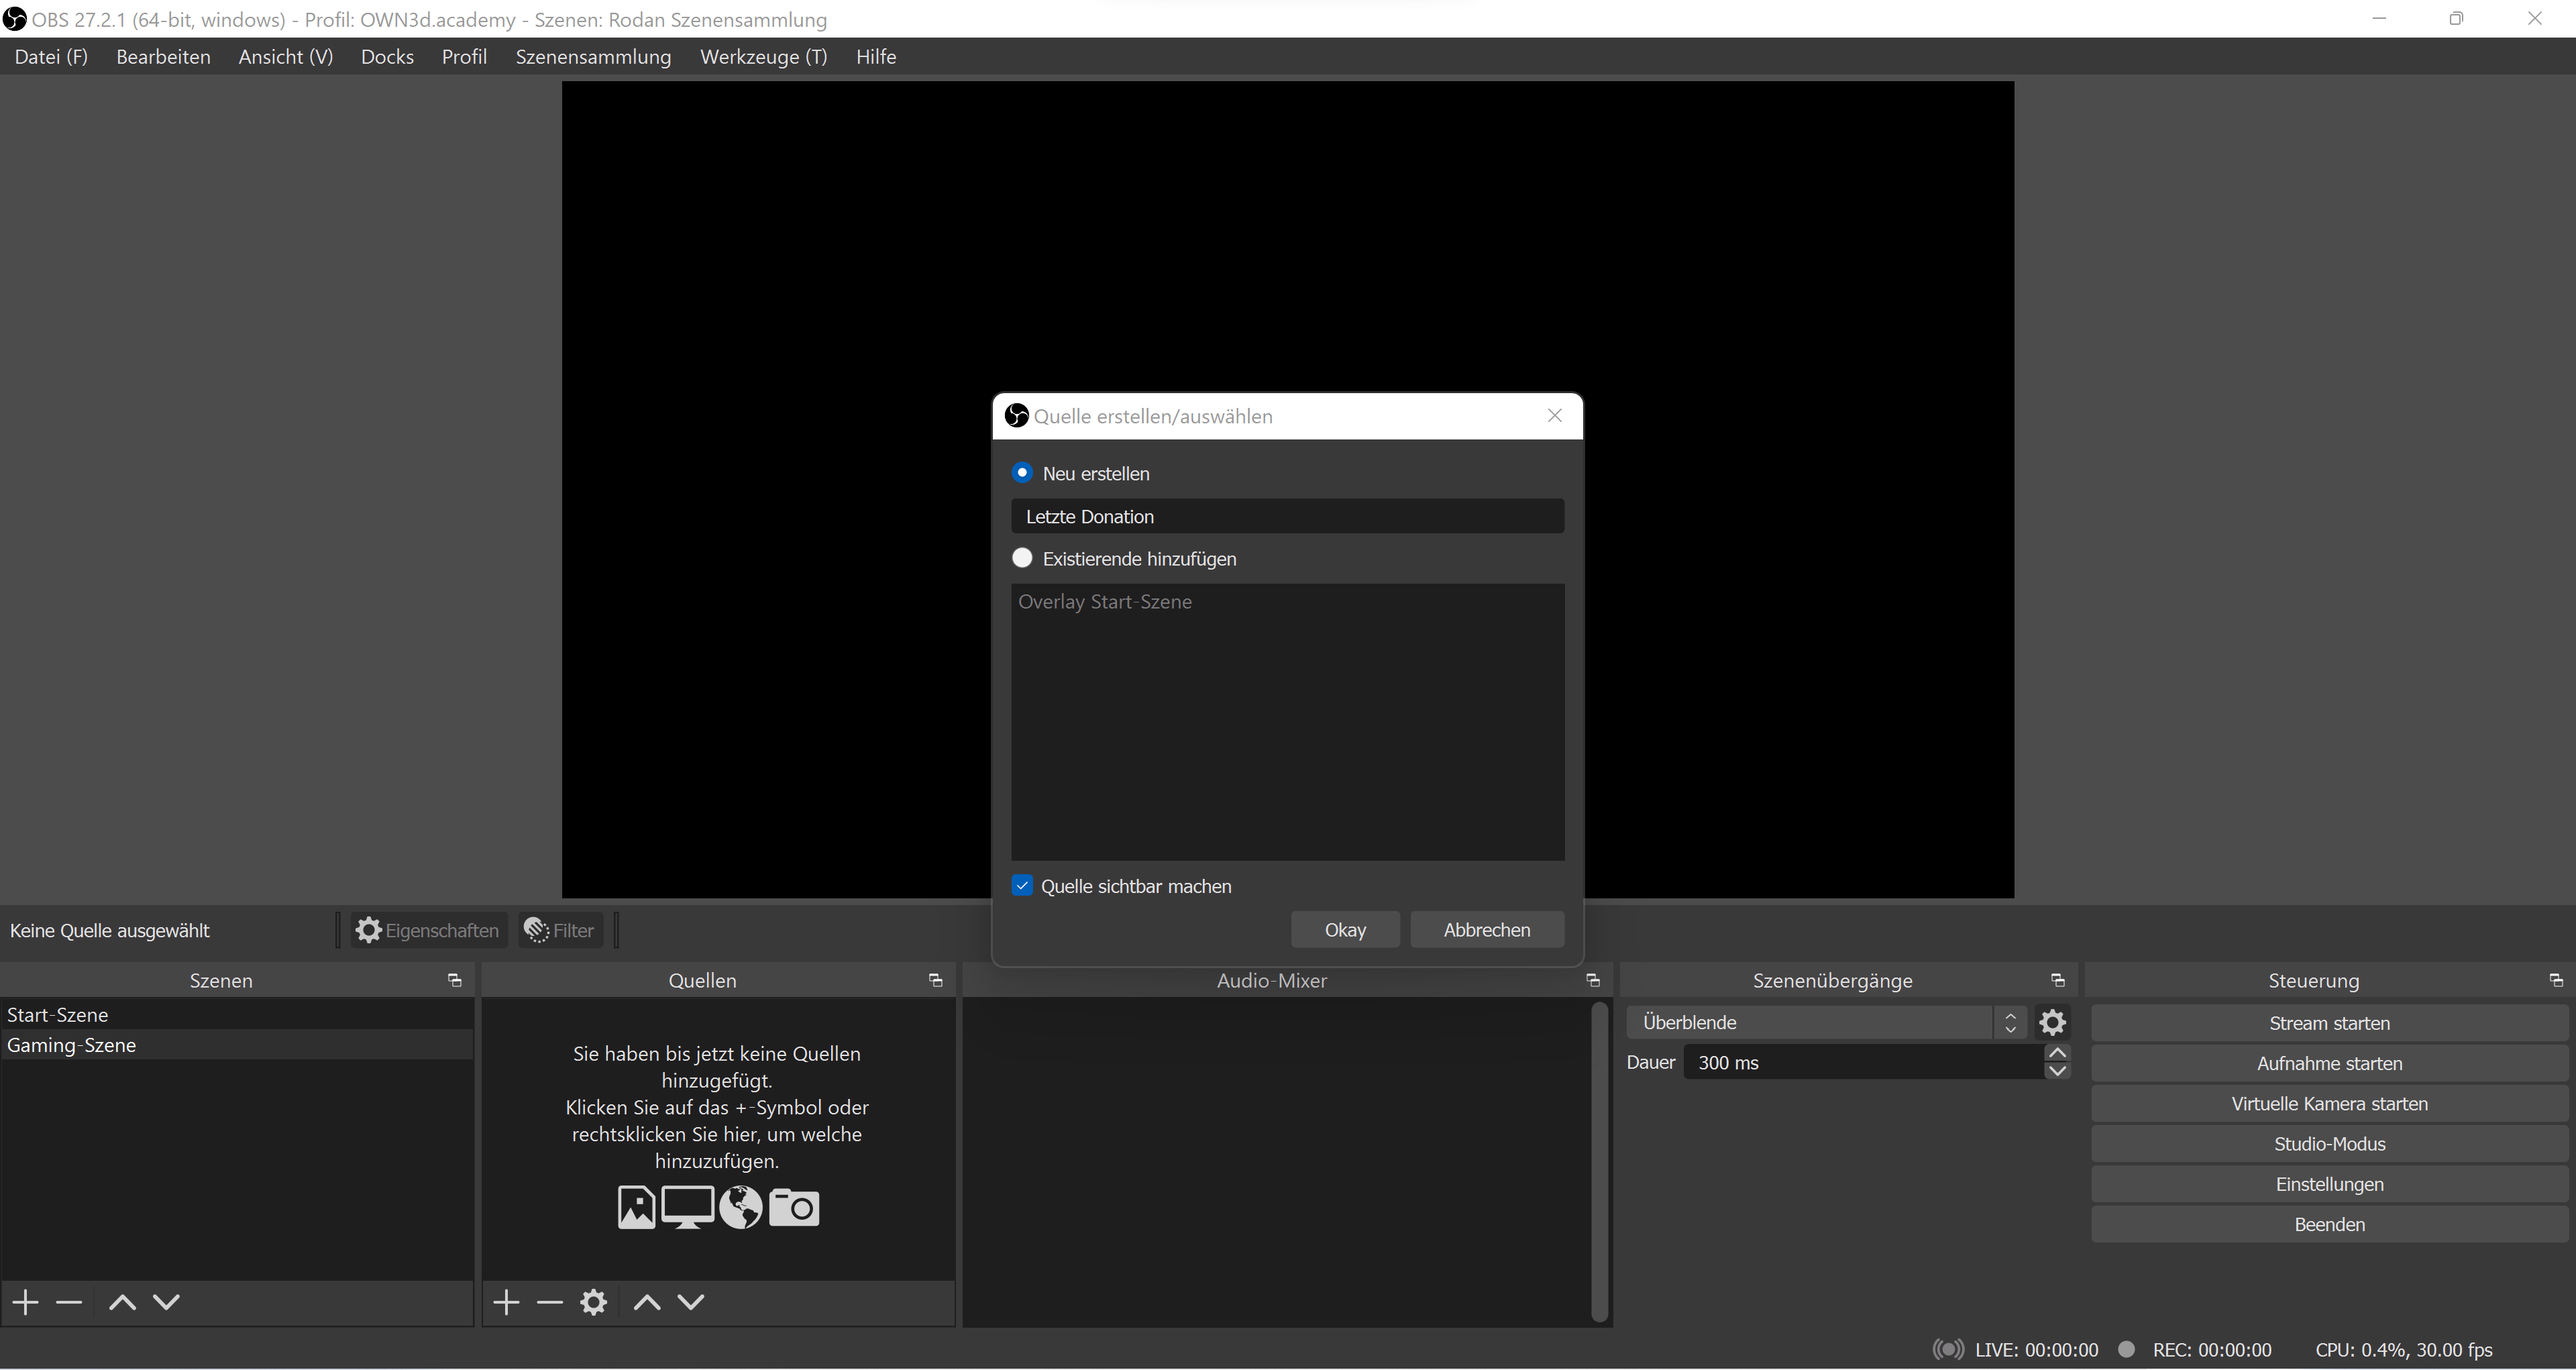This screenshot has width=2576, height=1370.
Task: Click the add scene plus icon
Action: tap(26, 1302)
